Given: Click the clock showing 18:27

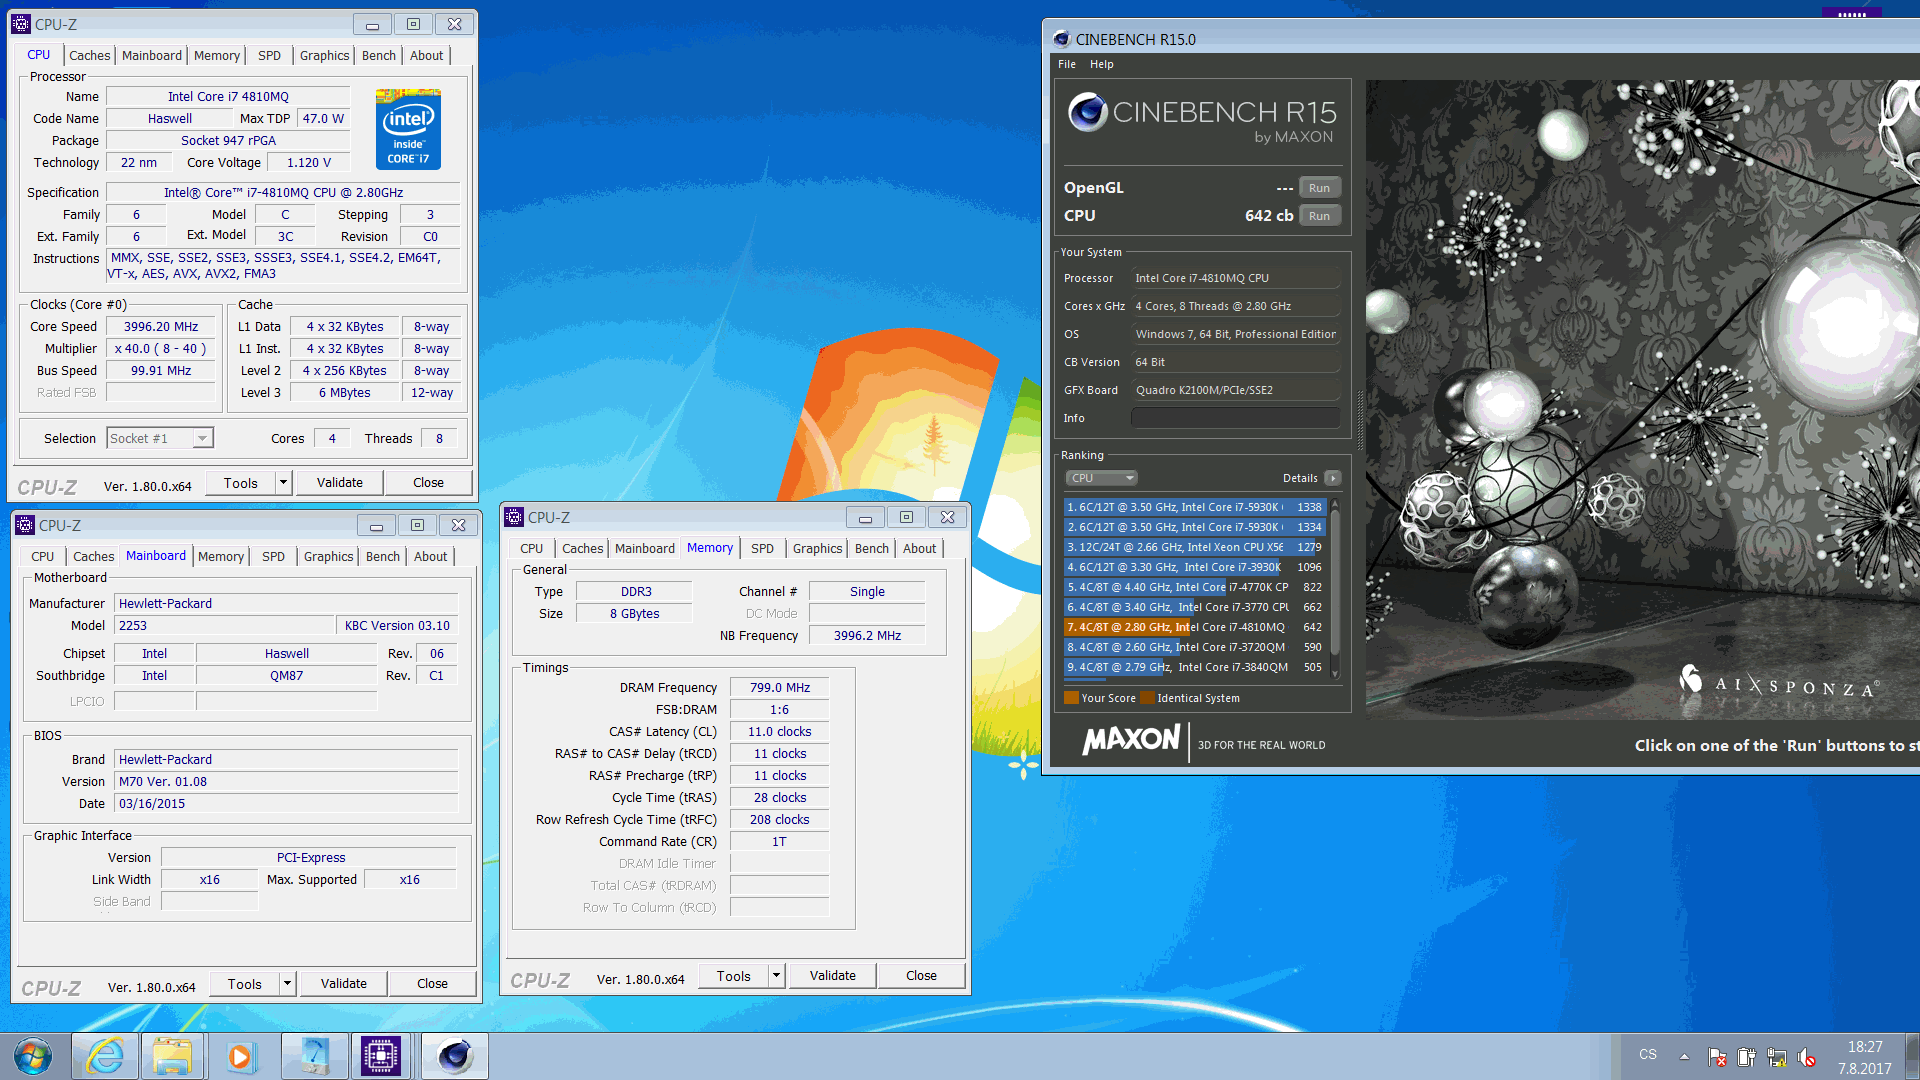Looking at the screenshot, I should (x=1864, y=1047).
